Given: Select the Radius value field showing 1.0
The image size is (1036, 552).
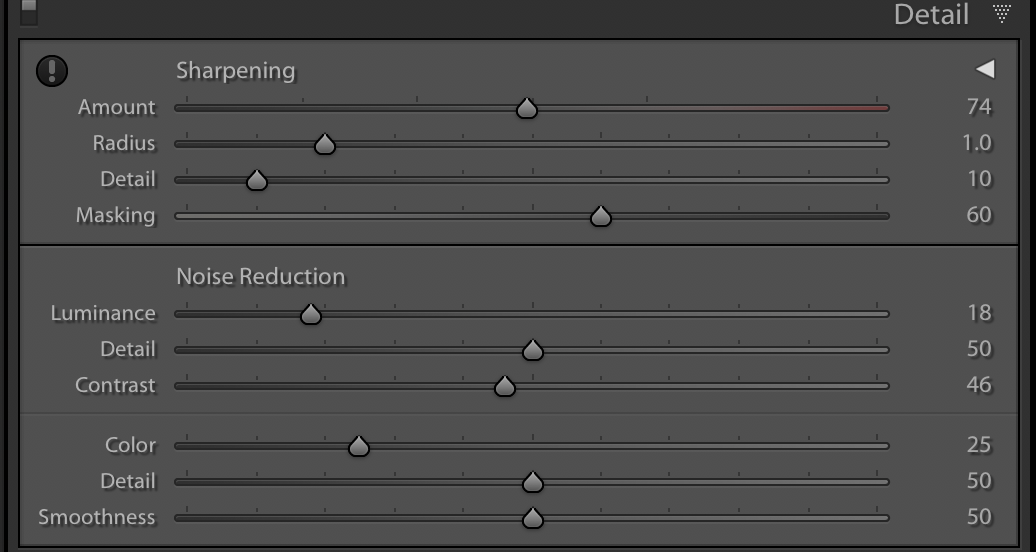Looking at the screenshot, I should point(977,143).
